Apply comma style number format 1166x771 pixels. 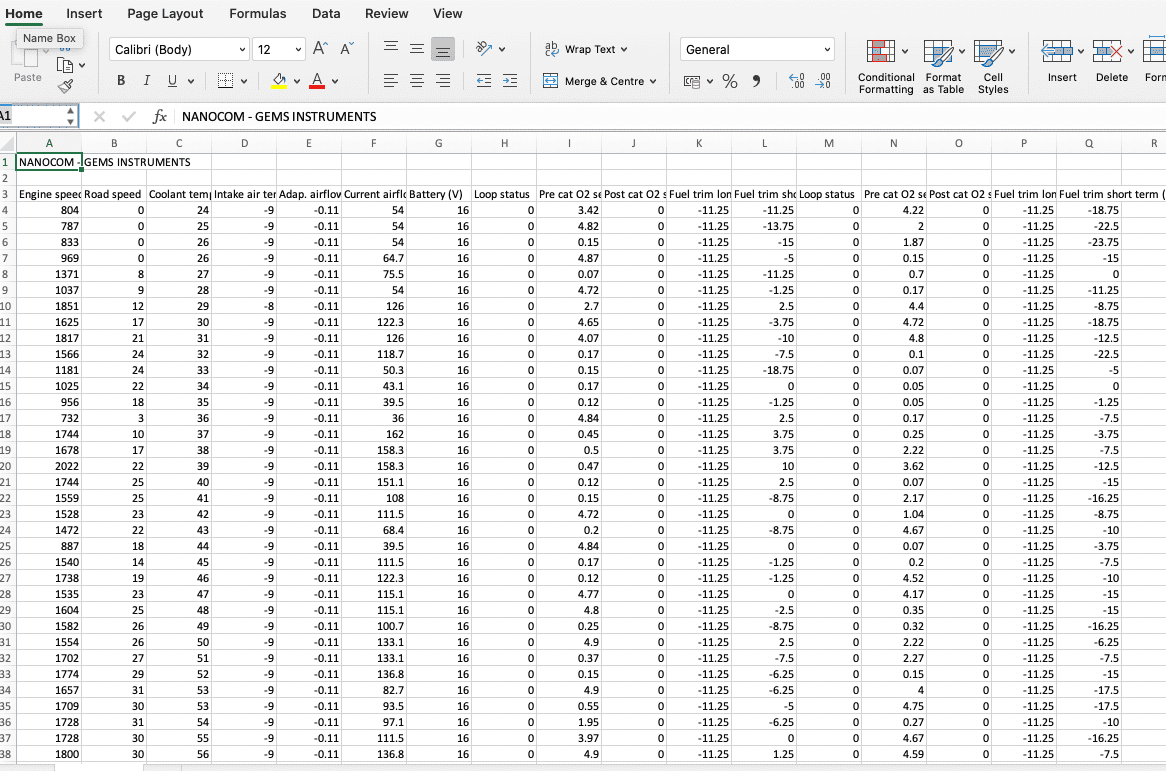[x=756, y=81]
